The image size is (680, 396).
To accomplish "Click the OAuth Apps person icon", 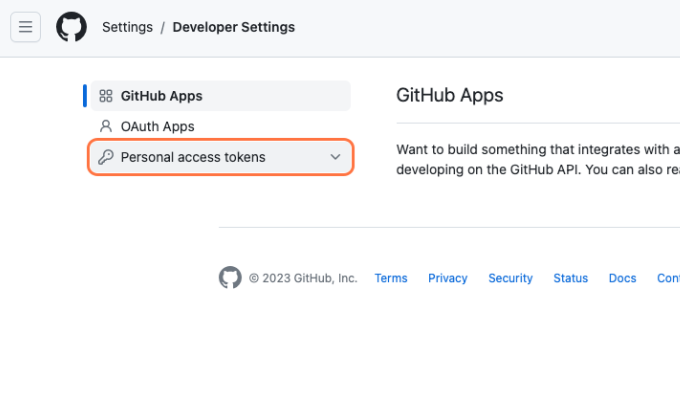I will (x=106, y=126).
